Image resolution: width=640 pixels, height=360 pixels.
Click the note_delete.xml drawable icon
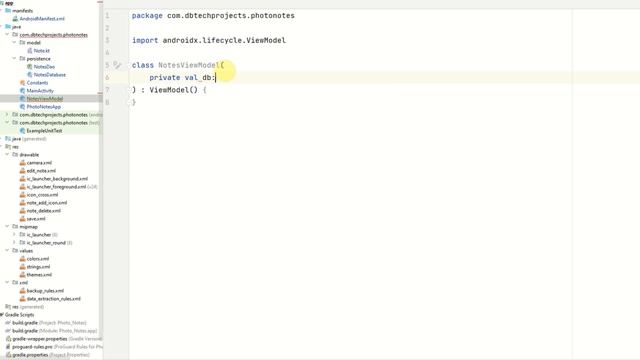click(x=22, y=211)
